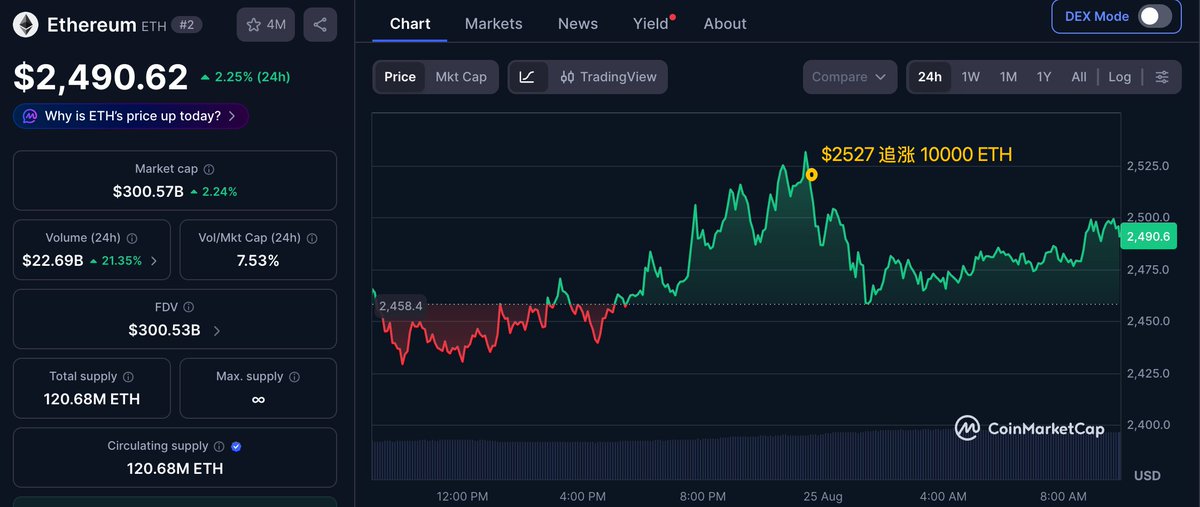Open Why is ETH's price up today
The height and width of the screenshot is (507, 1200).
point(131,116)
